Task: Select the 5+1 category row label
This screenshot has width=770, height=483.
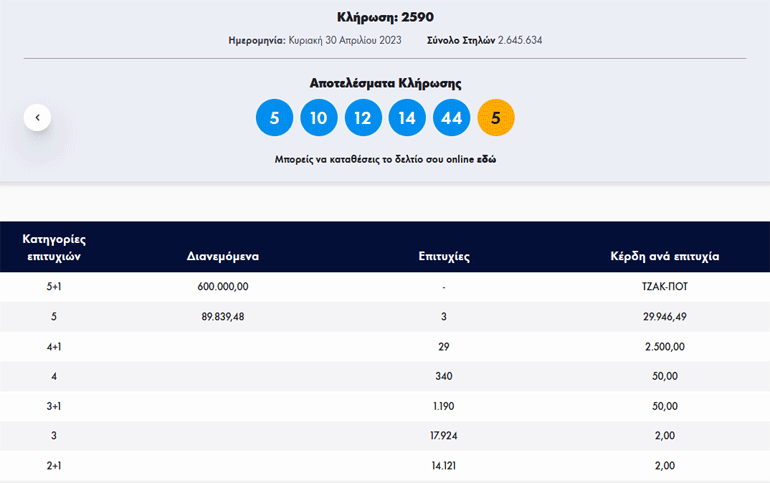Action: pos(53,287)
